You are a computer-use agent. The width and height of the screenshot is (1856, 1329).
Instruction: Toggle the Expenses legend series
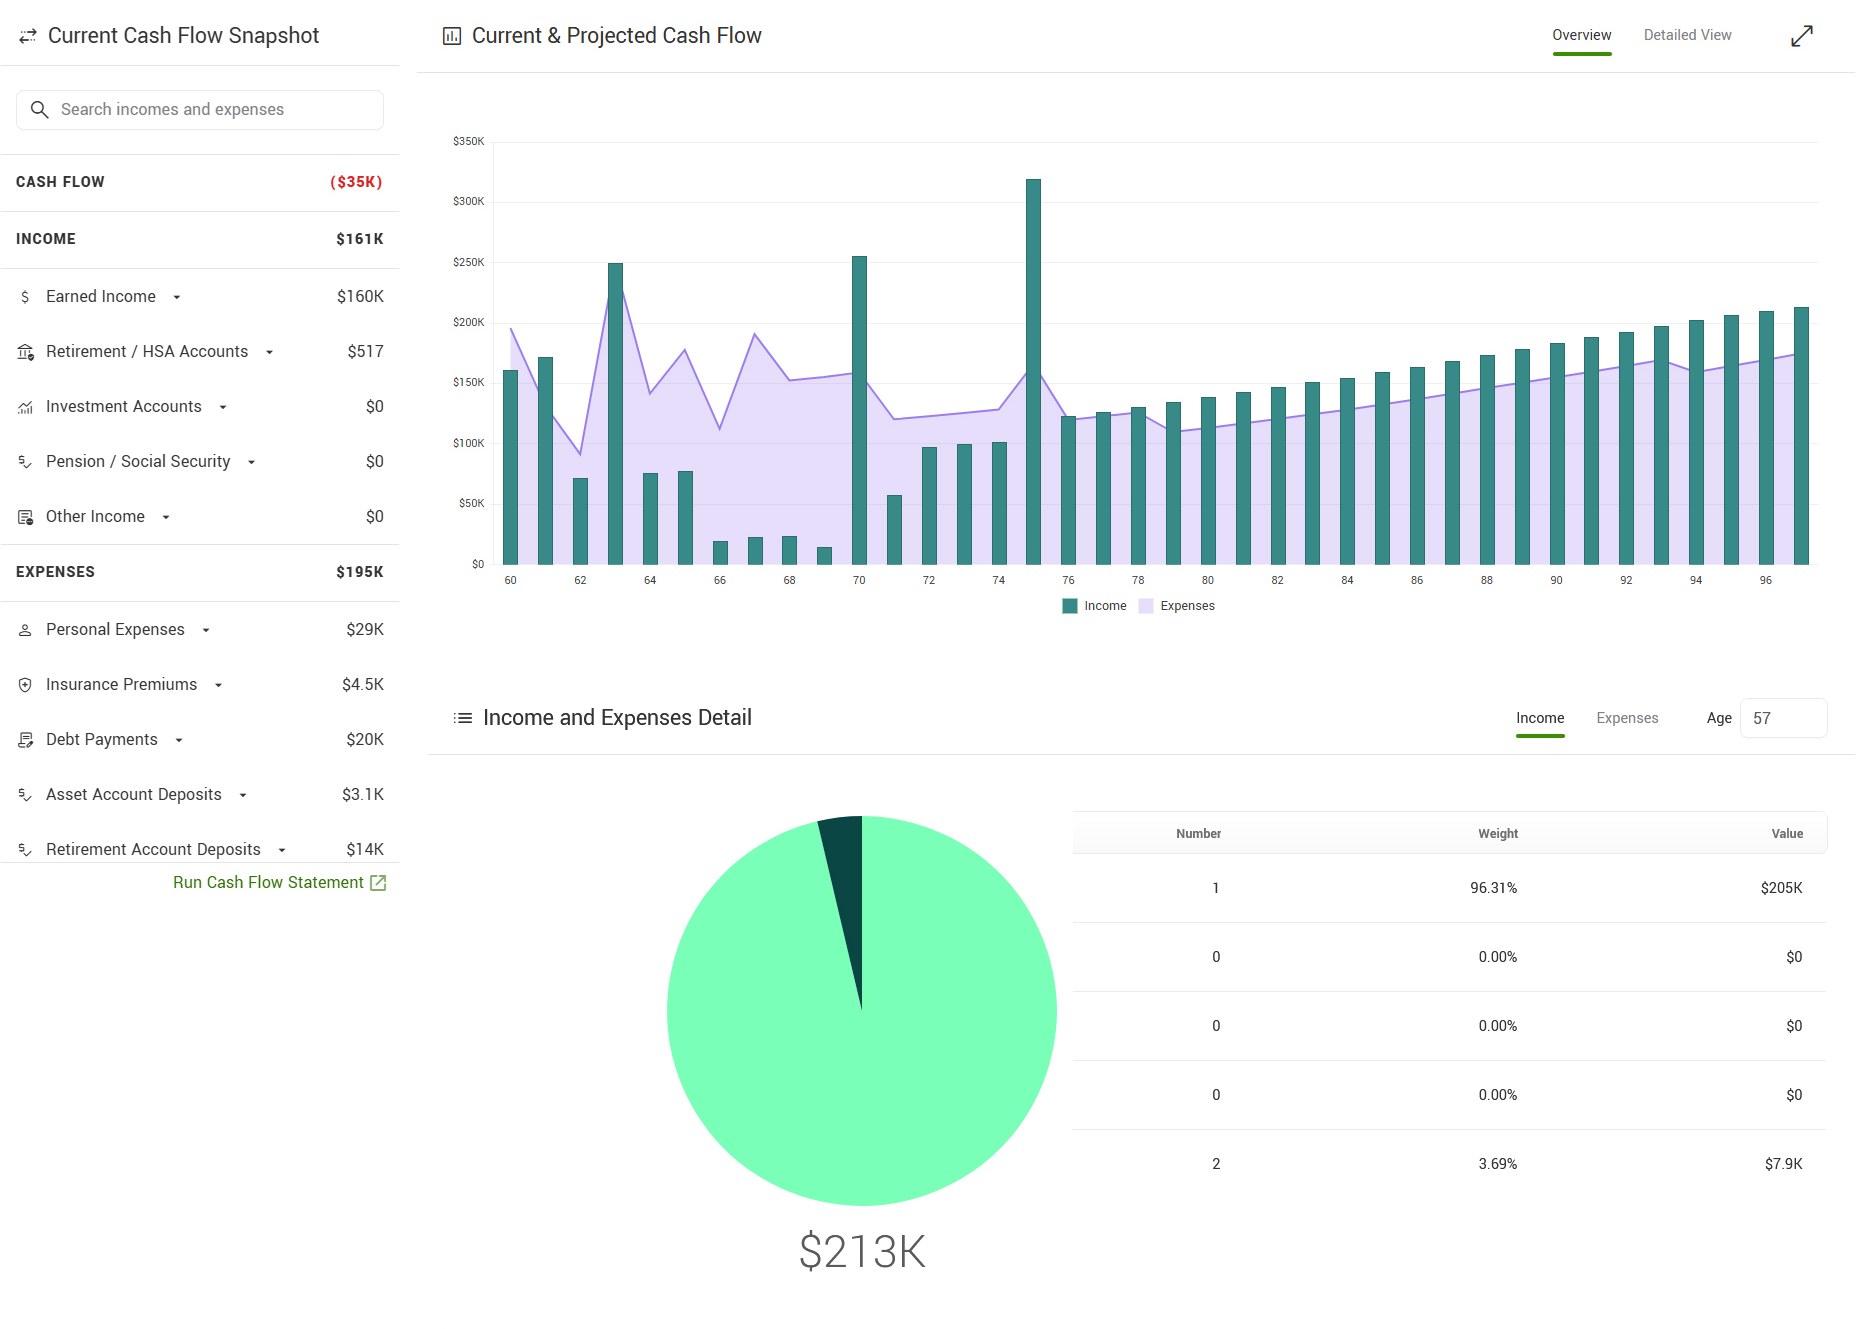click(x=1177, y=606)
